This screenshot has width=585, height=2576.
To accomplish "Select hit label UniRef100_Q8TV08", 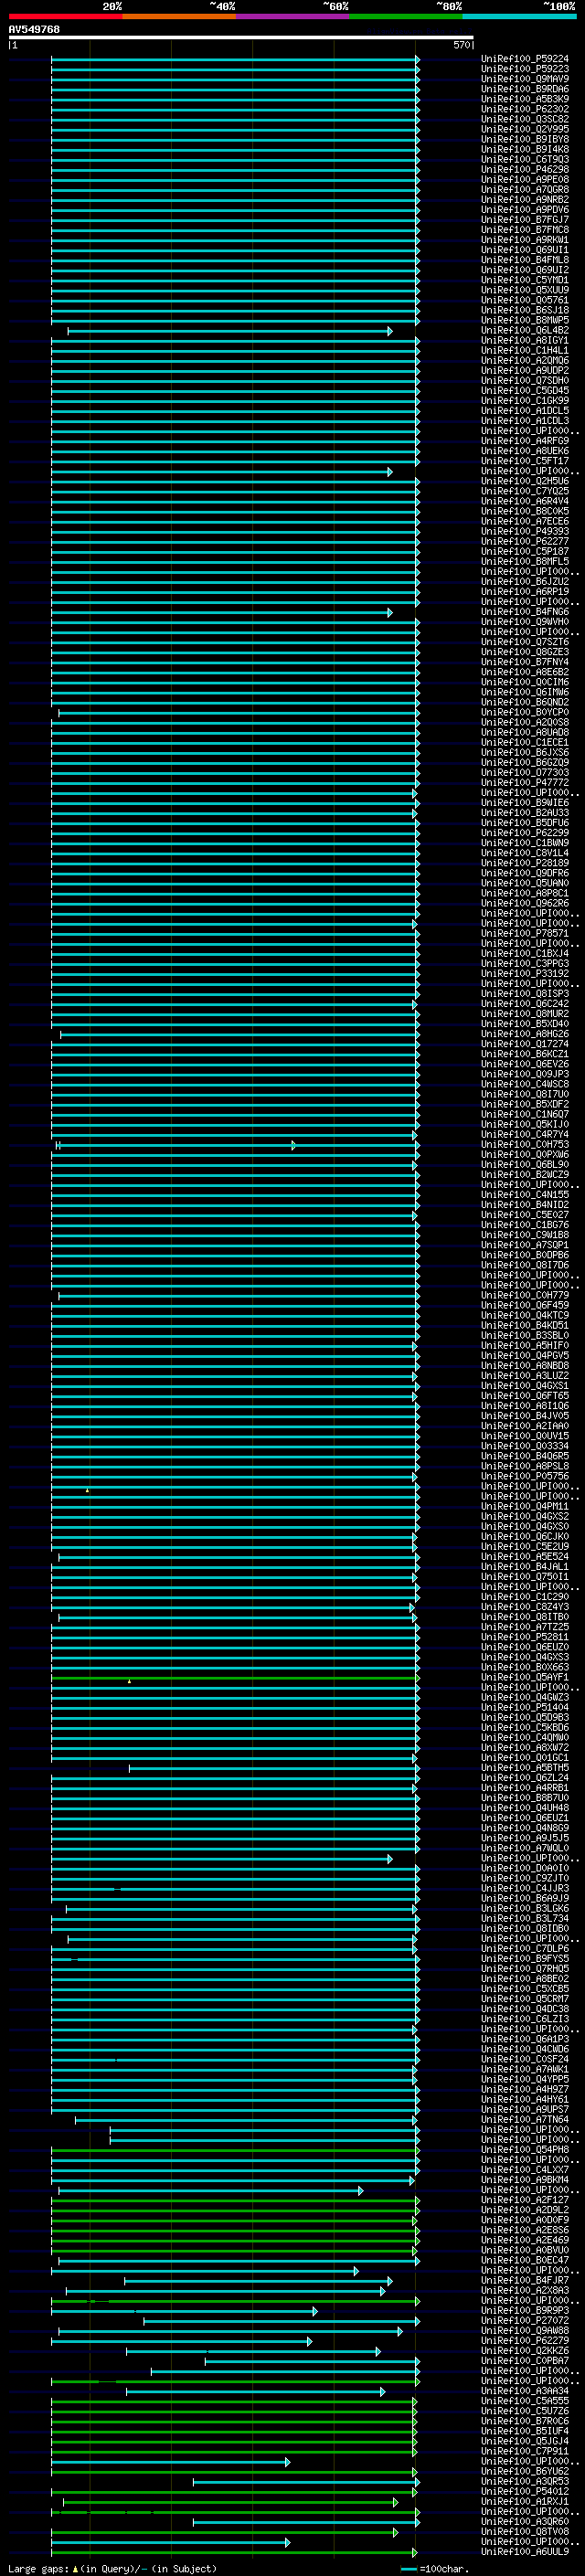I will [525, 2531].
